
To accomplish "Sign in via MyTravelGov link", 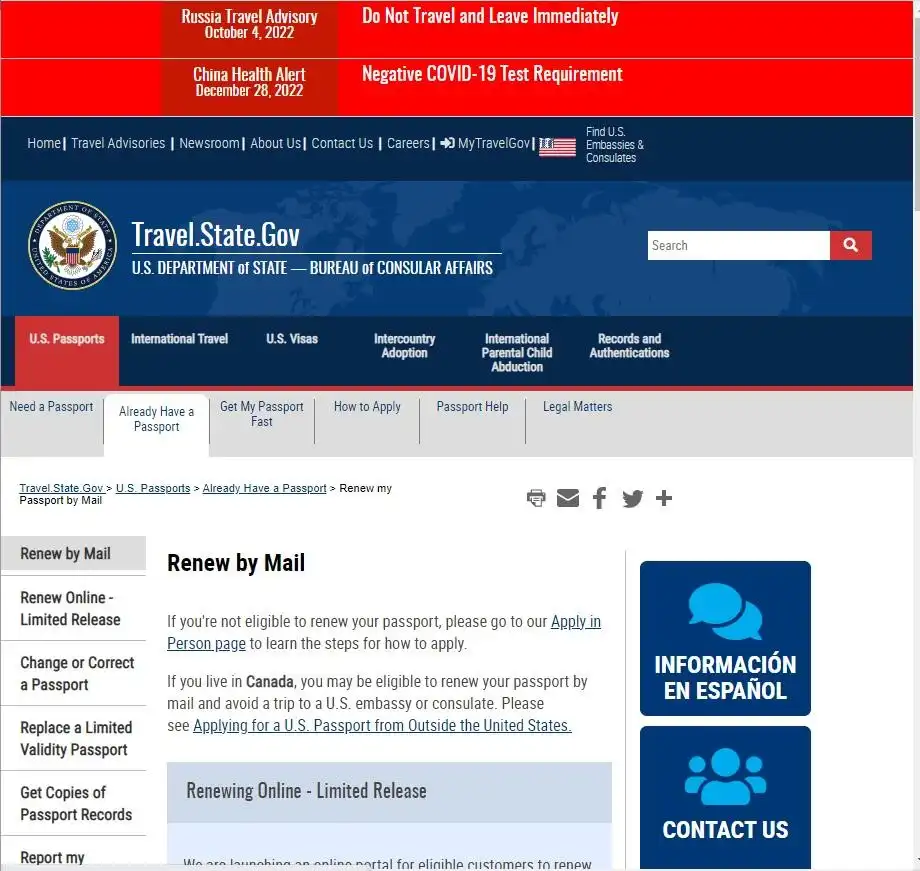I will click(485, 143).
